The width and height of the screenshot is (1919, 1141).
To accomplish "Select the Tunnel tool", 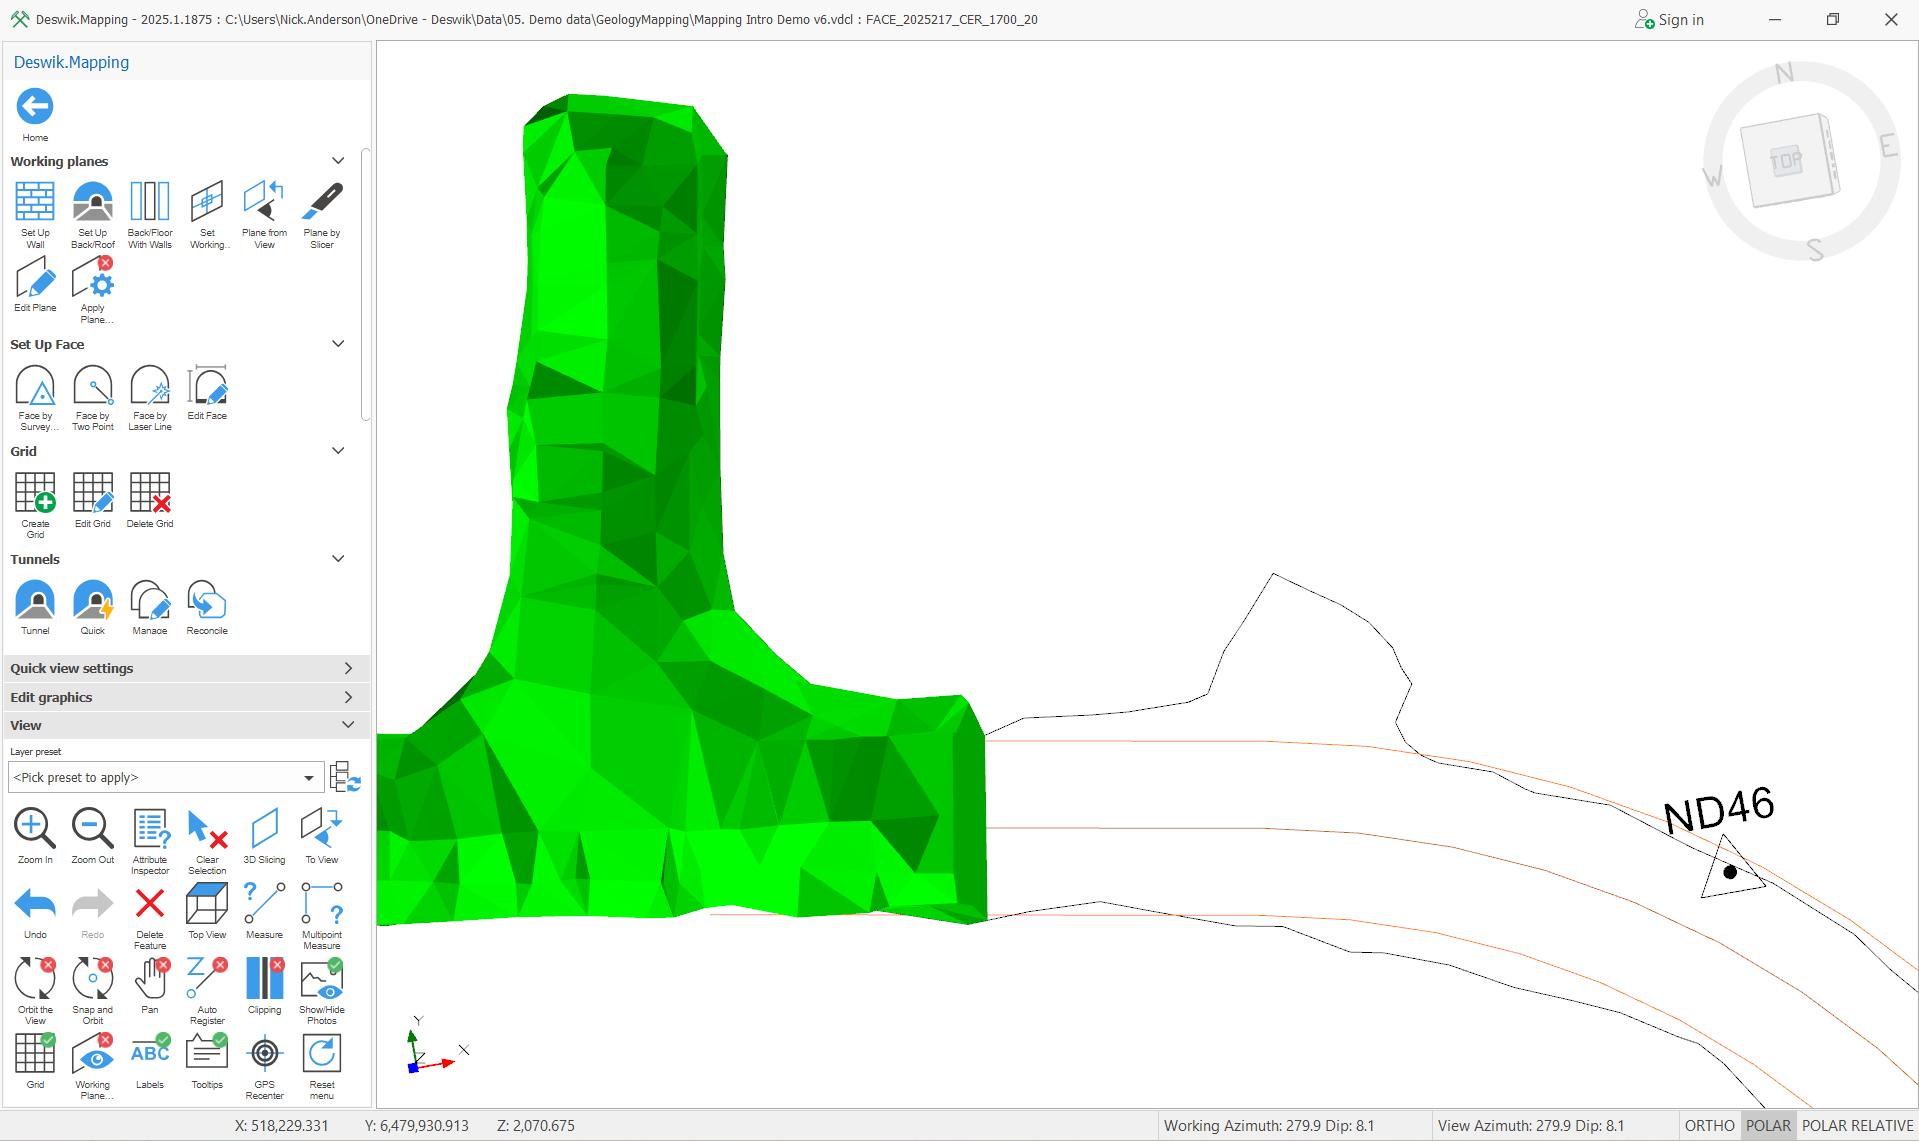I will 35,607.
